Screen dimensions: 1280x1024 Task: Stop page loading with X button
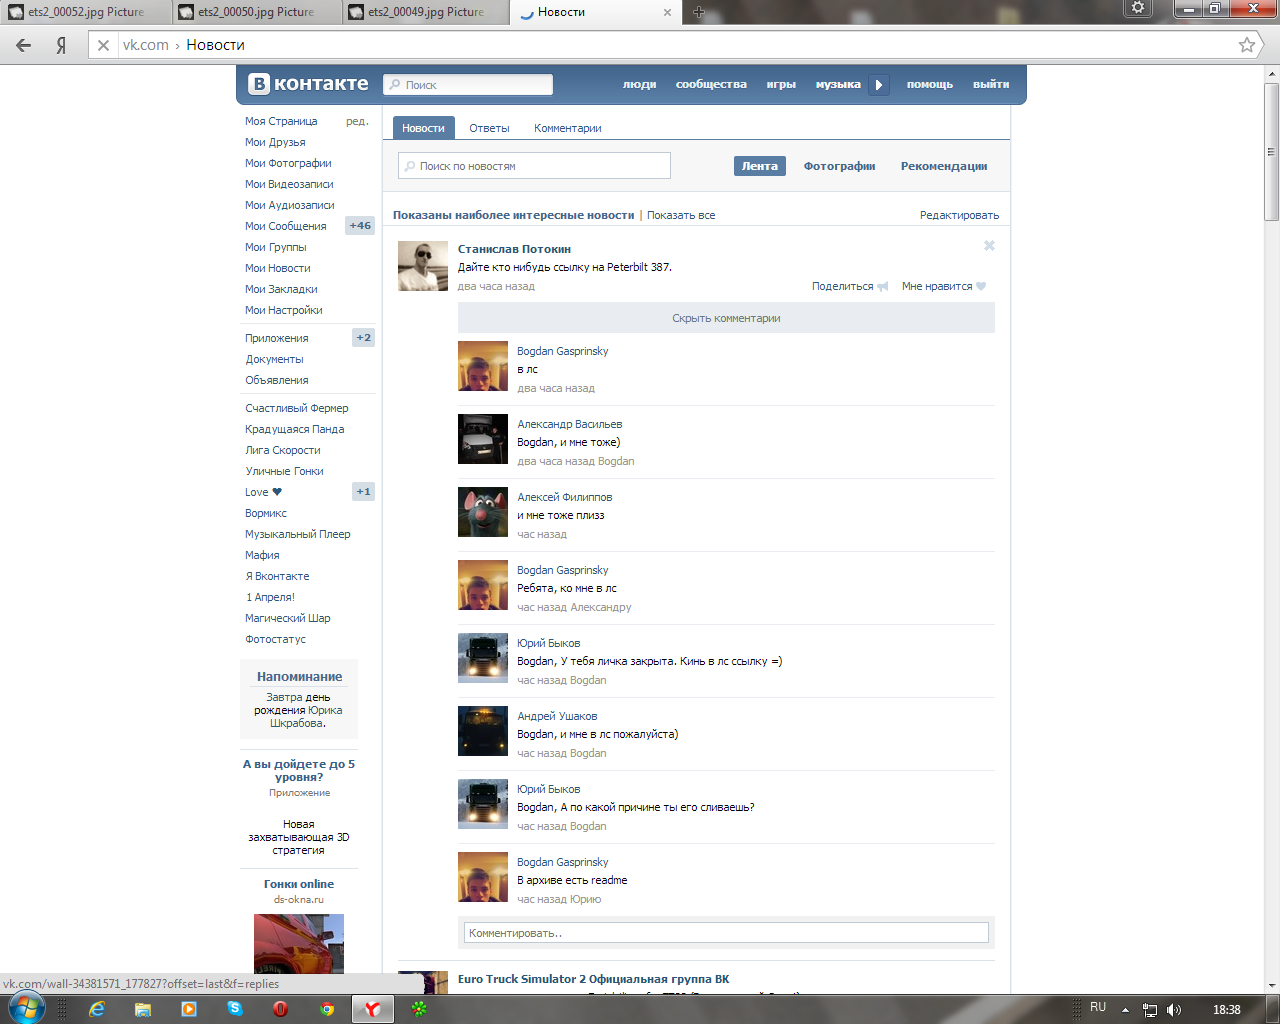[x=103, y=45]
